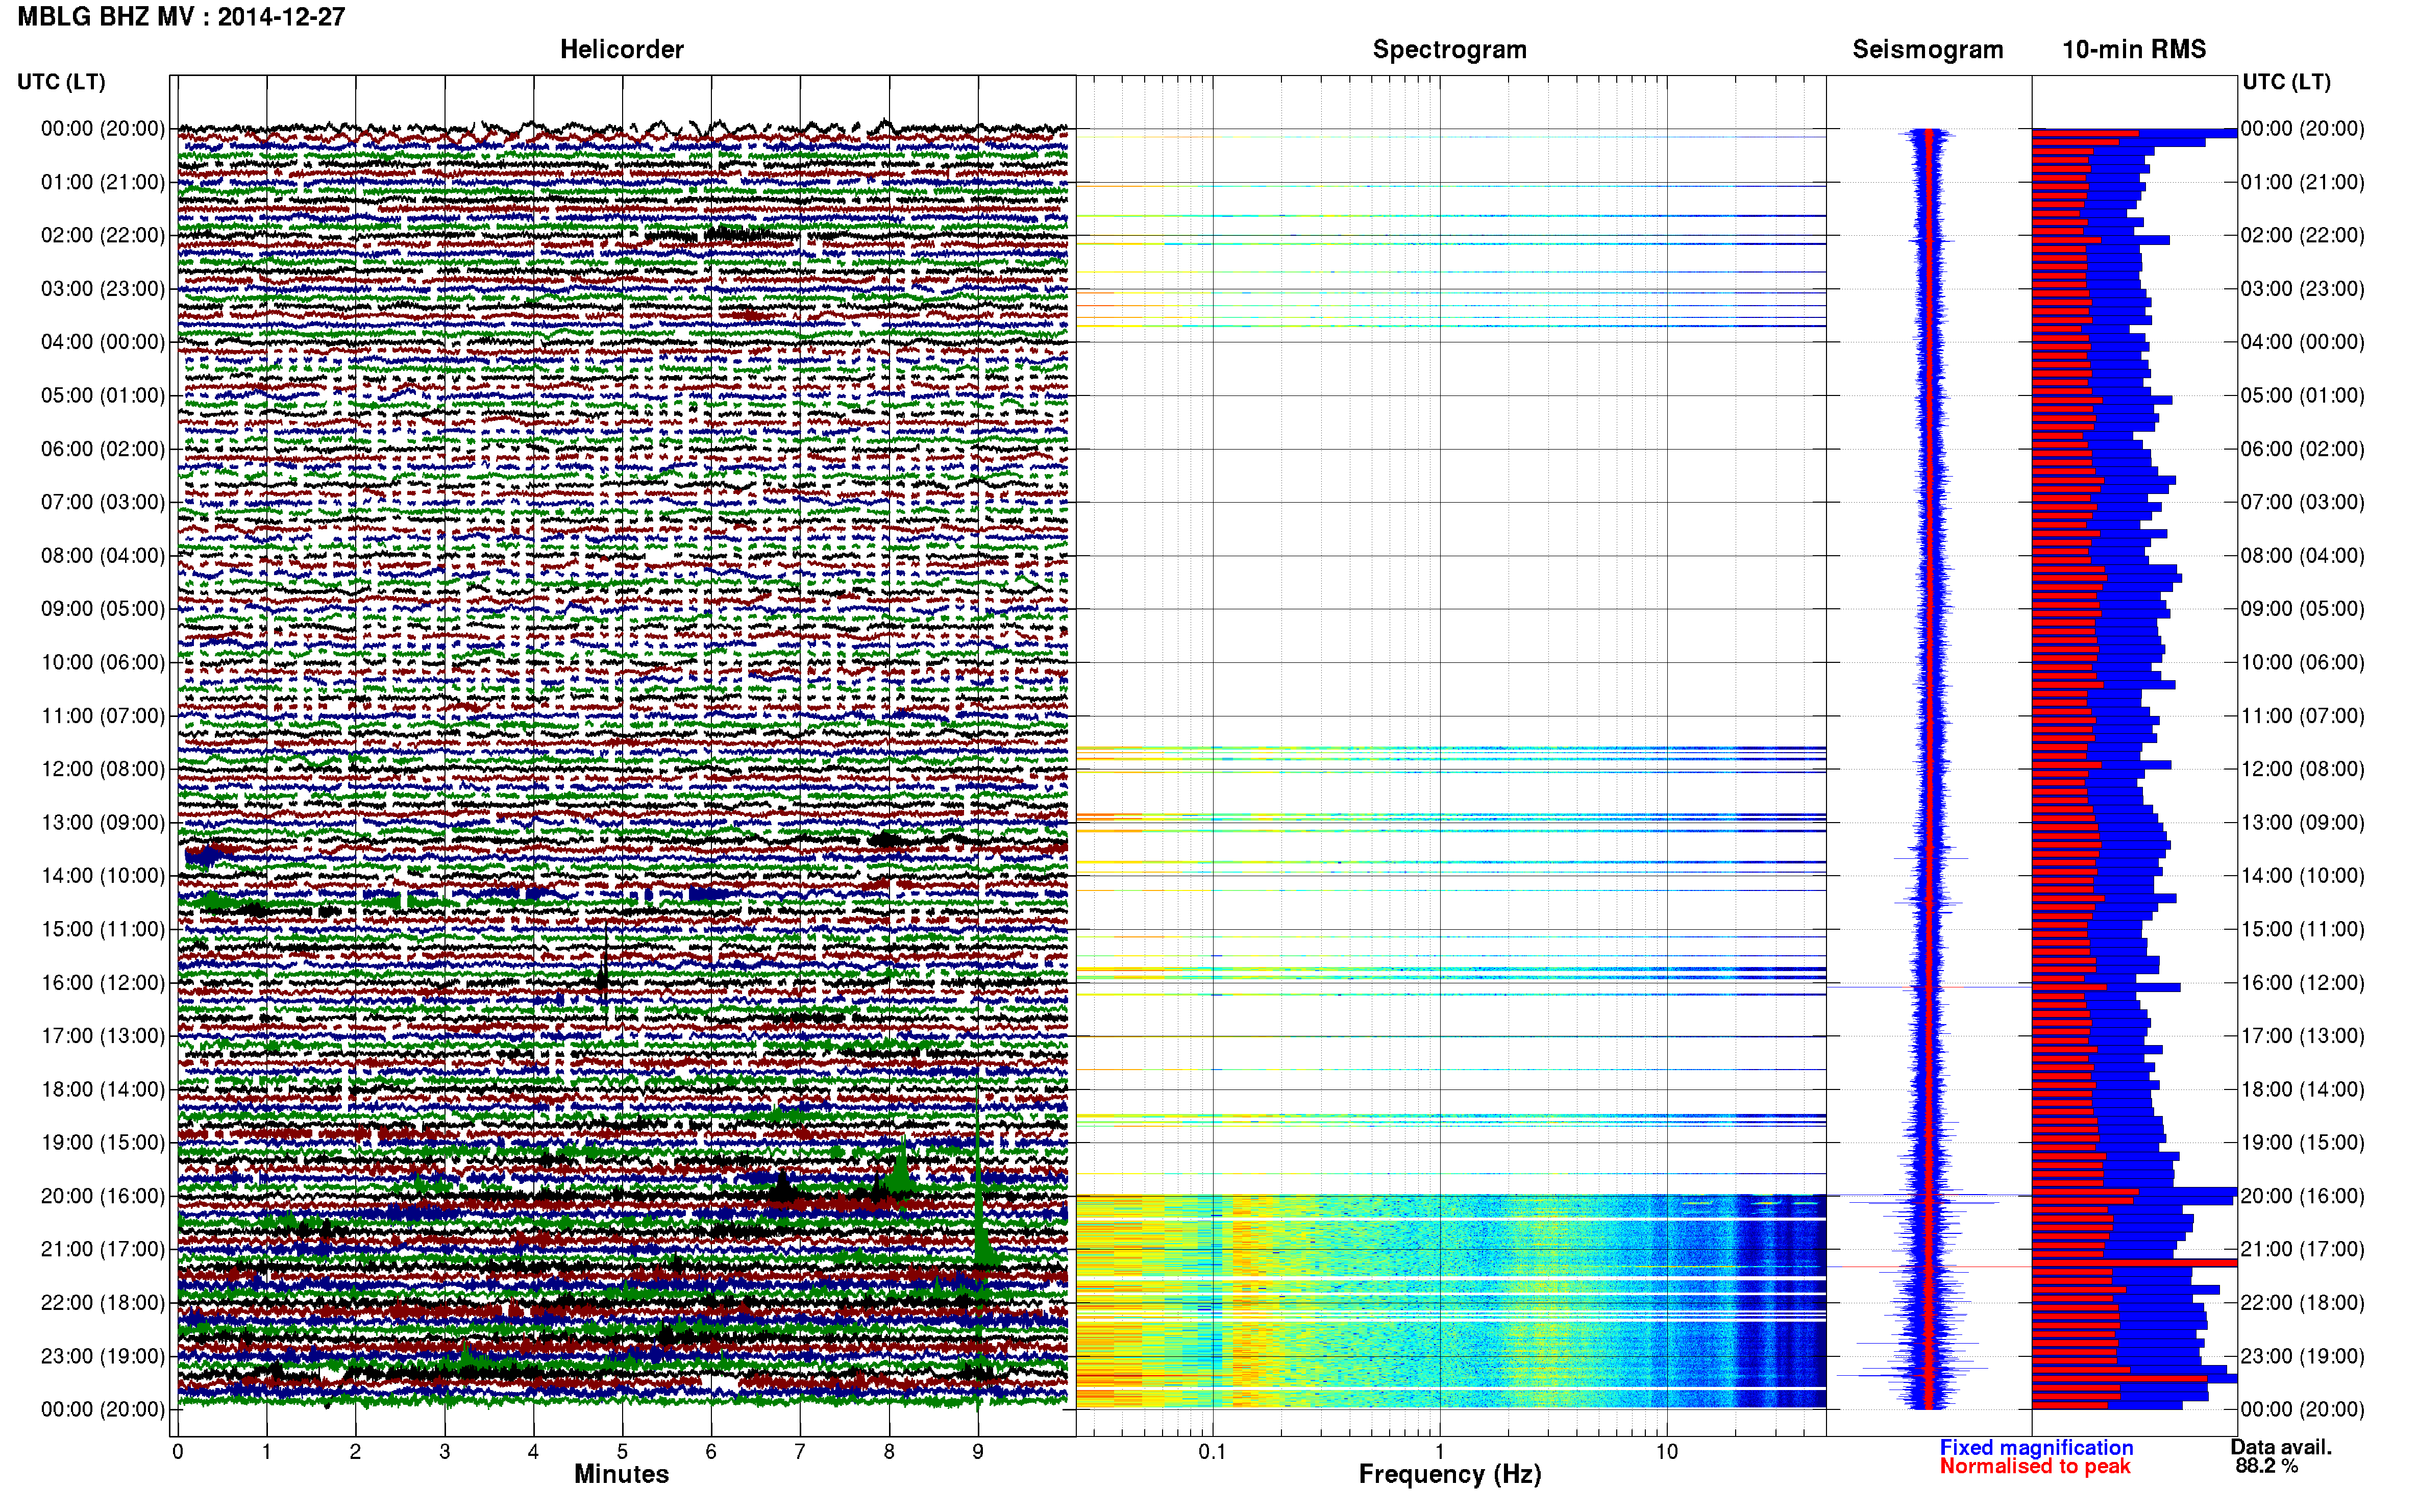Click 15:00 (11:00) on the RMS panel time axis

point(2302,929)
